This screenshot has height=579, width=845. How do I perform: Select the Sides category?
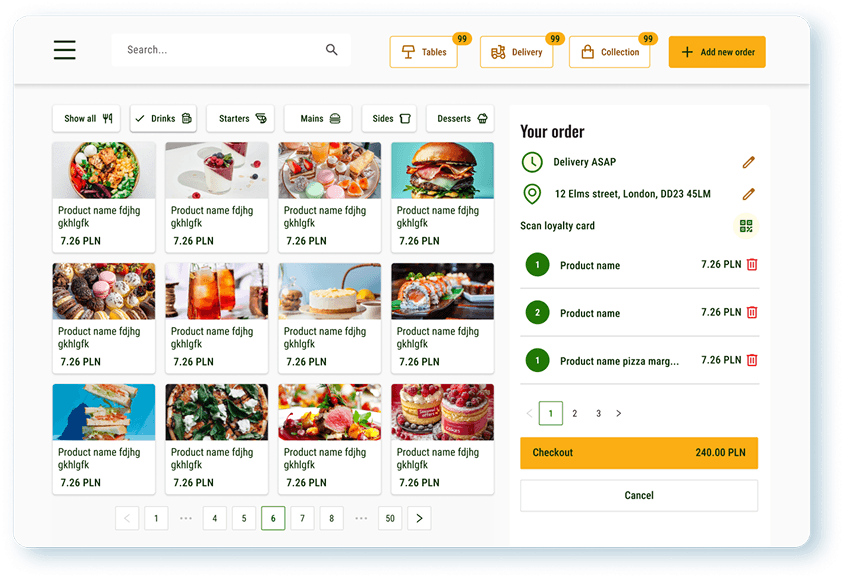pyautogui.click(x=389, y=119)
